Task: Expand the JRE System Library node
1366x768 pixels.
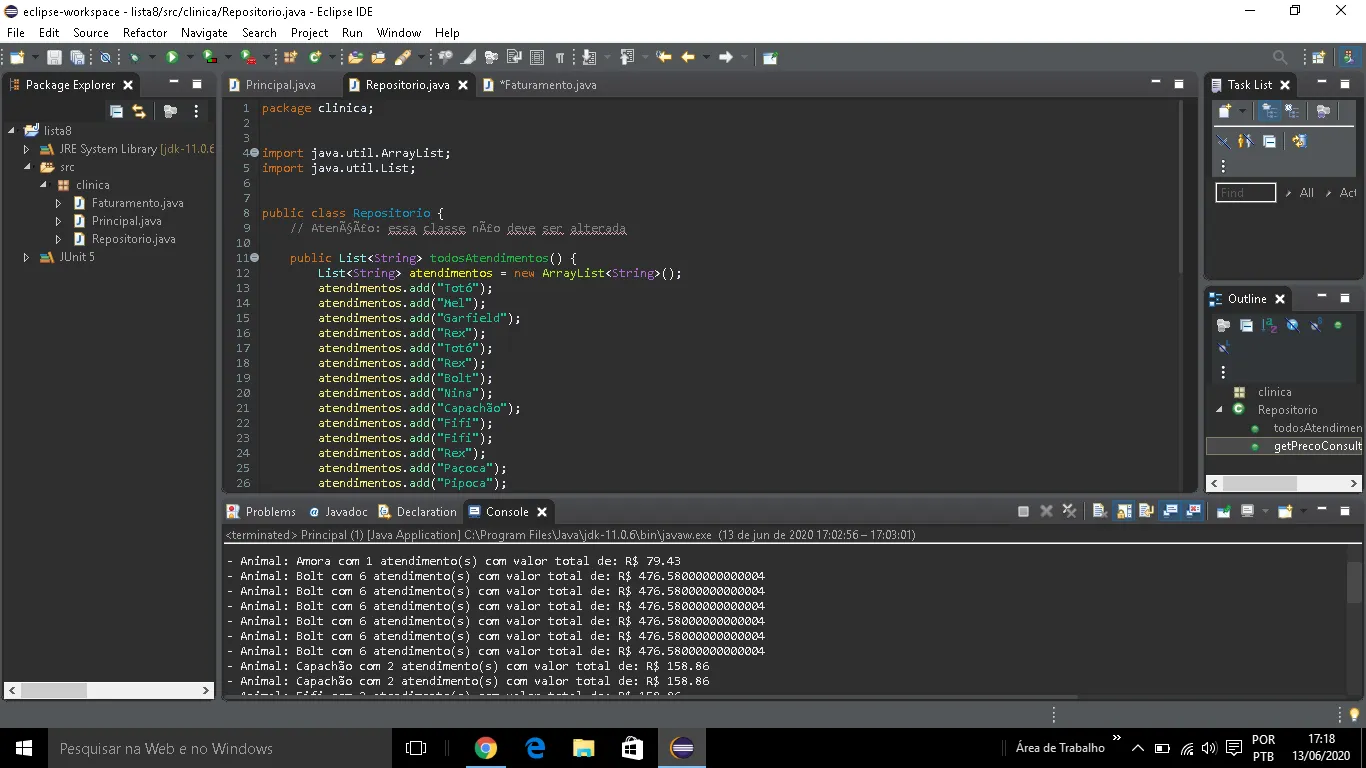Action: click(x=27, y=149)
